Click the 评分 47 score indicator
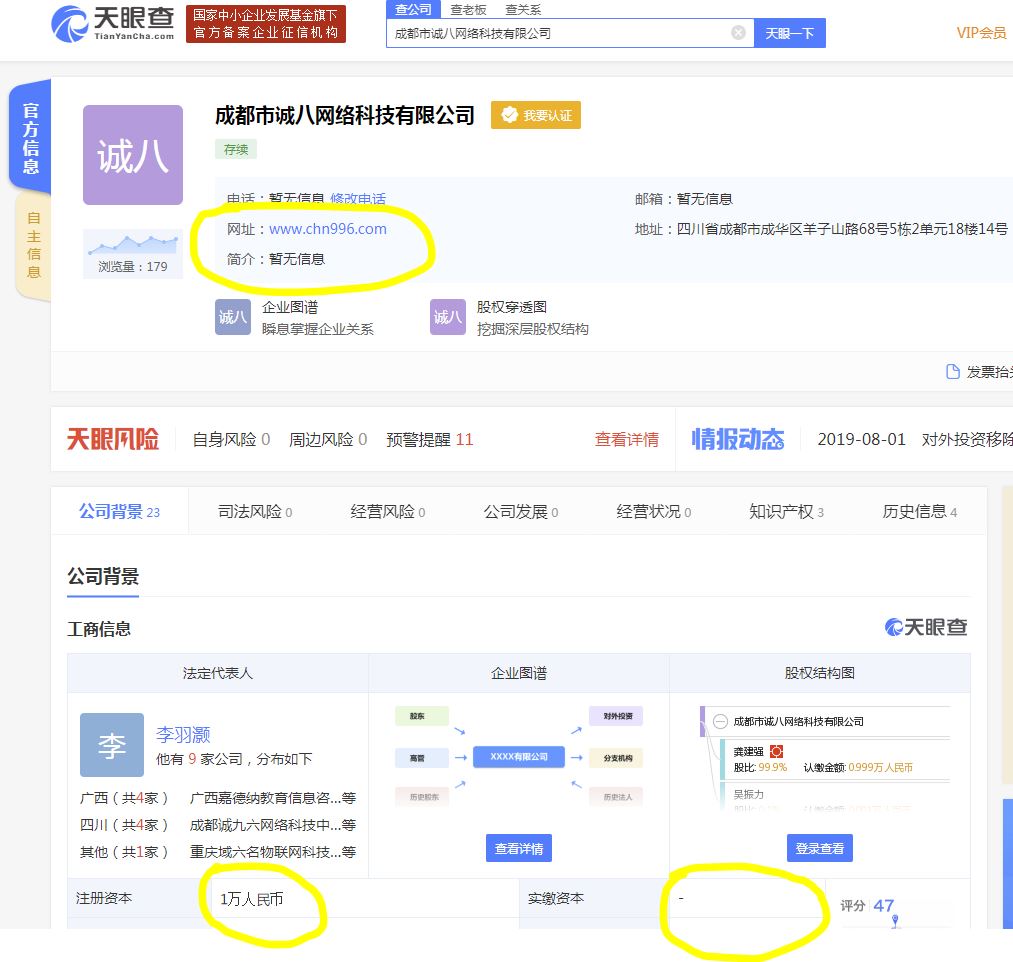Image resolution: width=1013 pixels, height=962 pixels. [x=868, y=906]
